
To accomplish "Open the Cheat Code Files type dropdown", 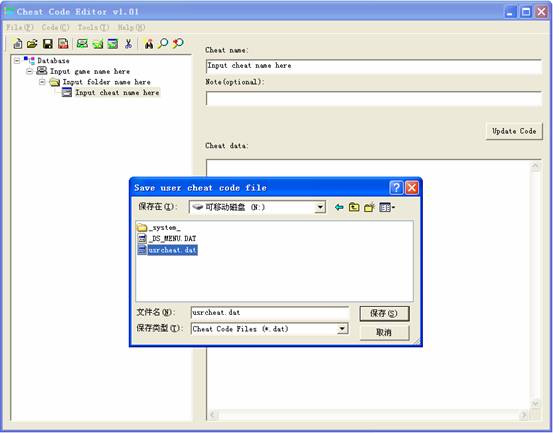I will tap(342, 329).
